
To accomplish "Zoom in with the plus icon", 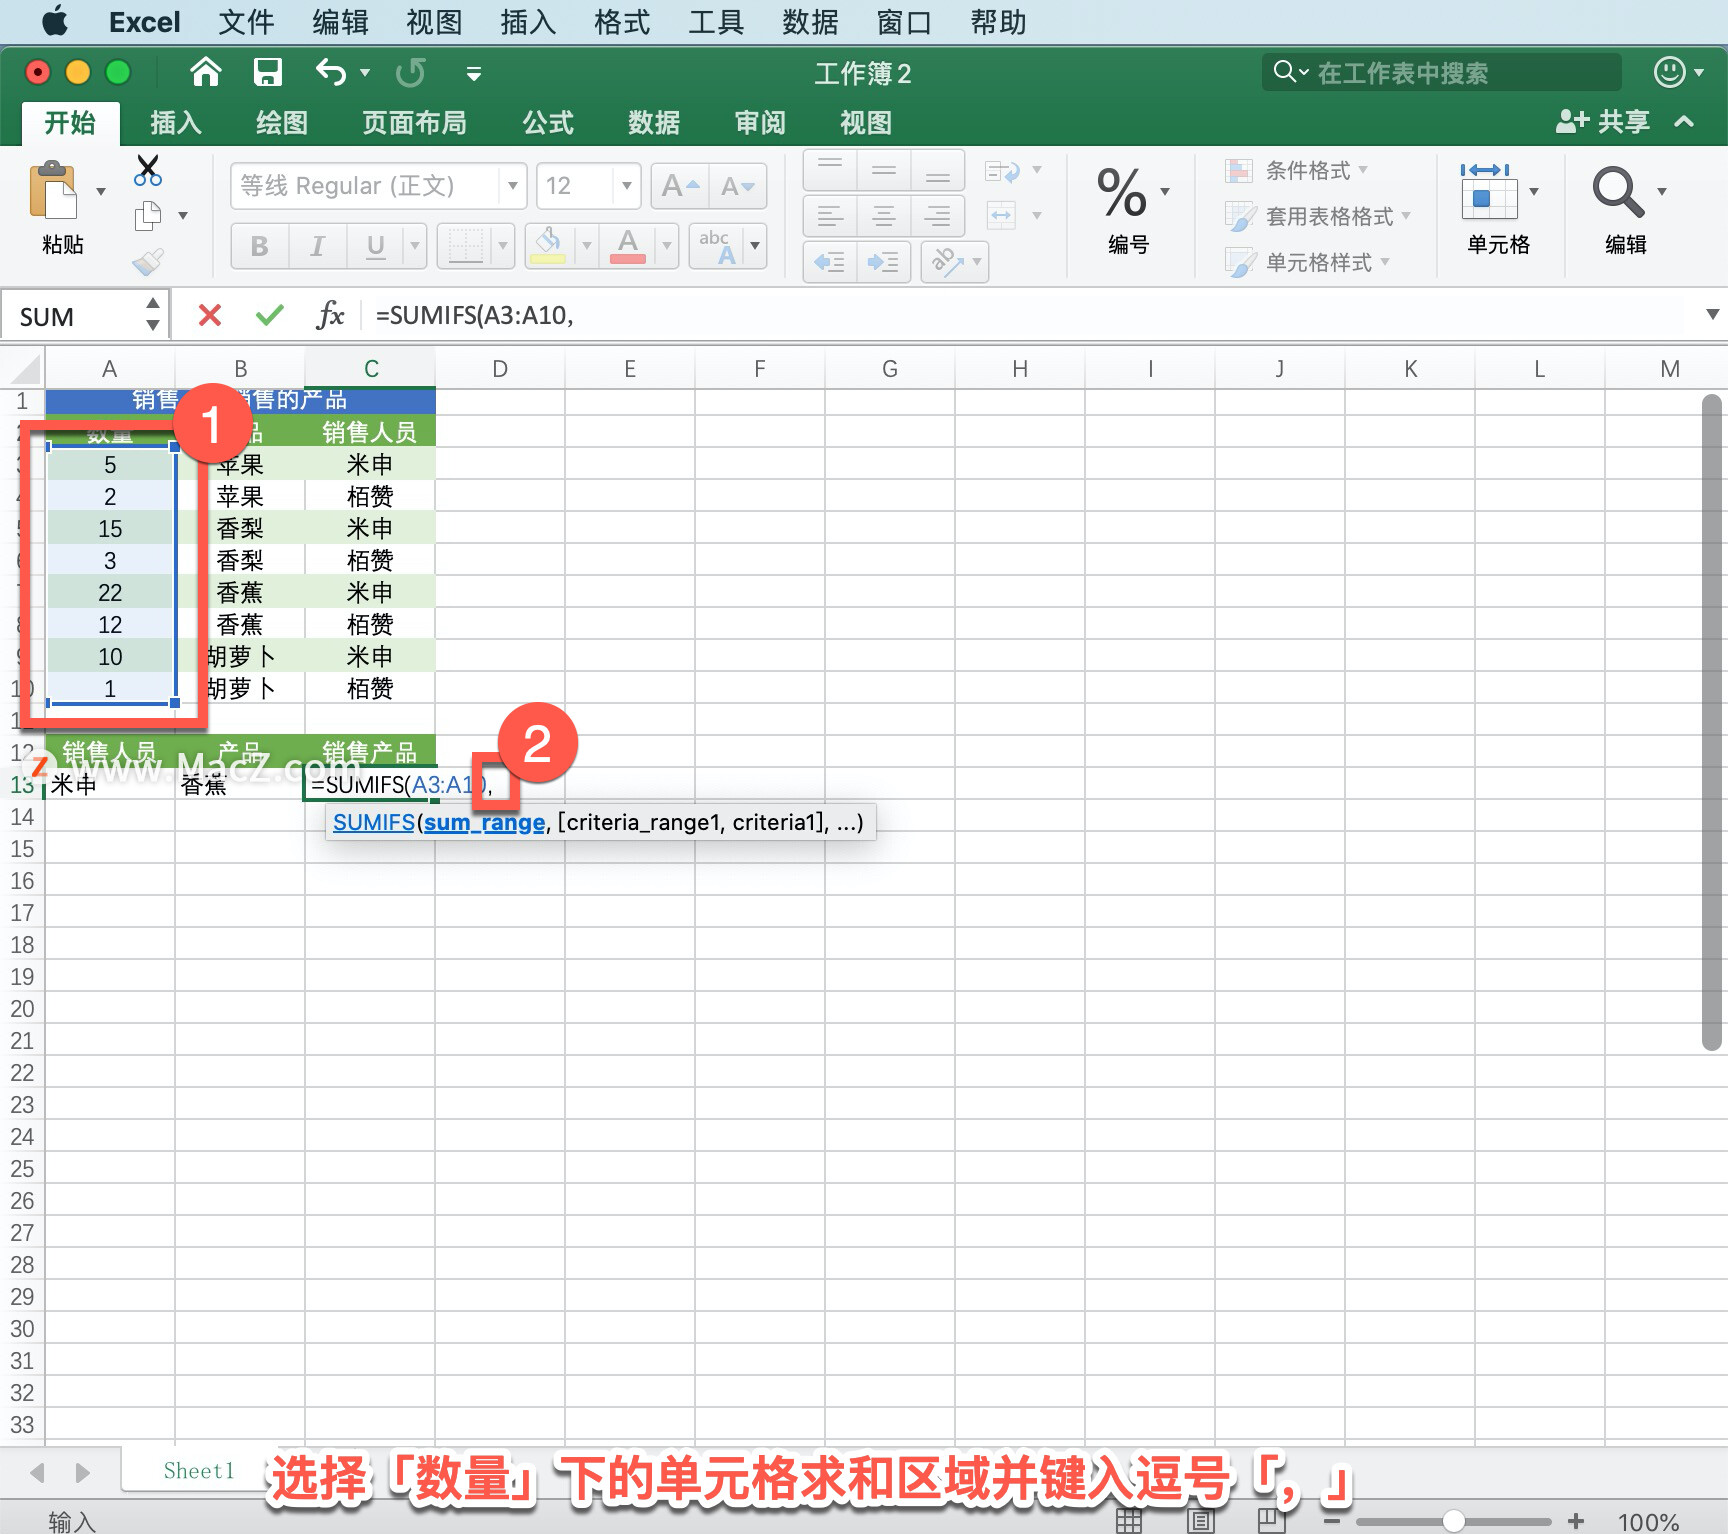I will point(1576,1521).
